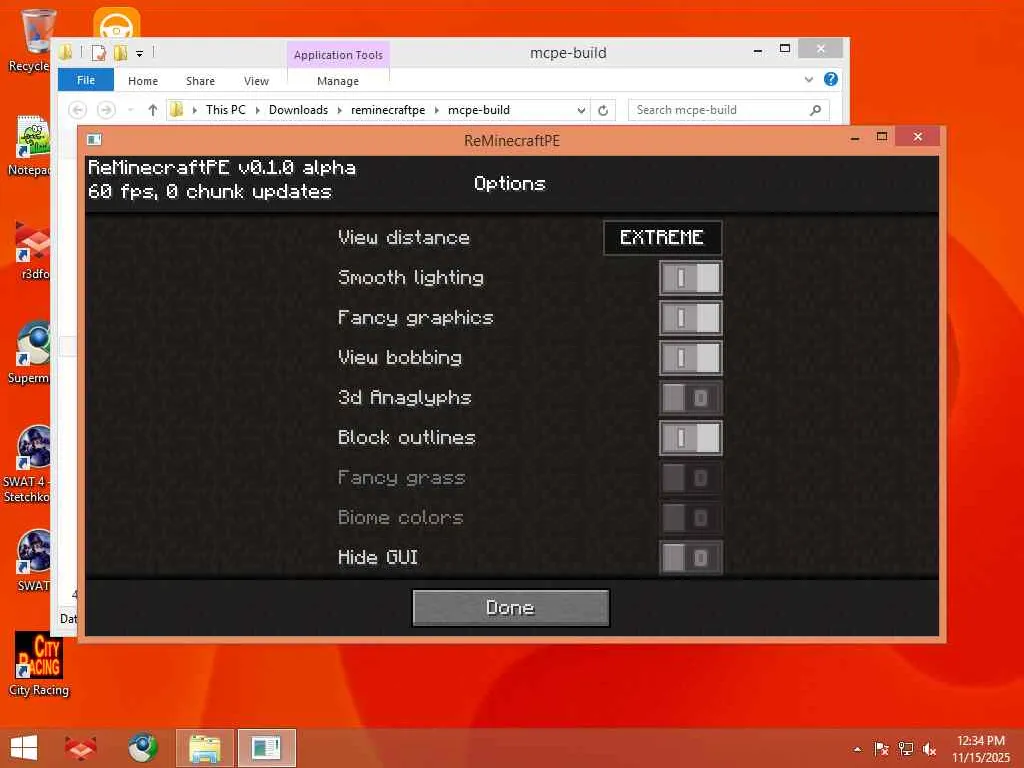
Task: Open the View ribbon tab
Action: click(256, 81)
